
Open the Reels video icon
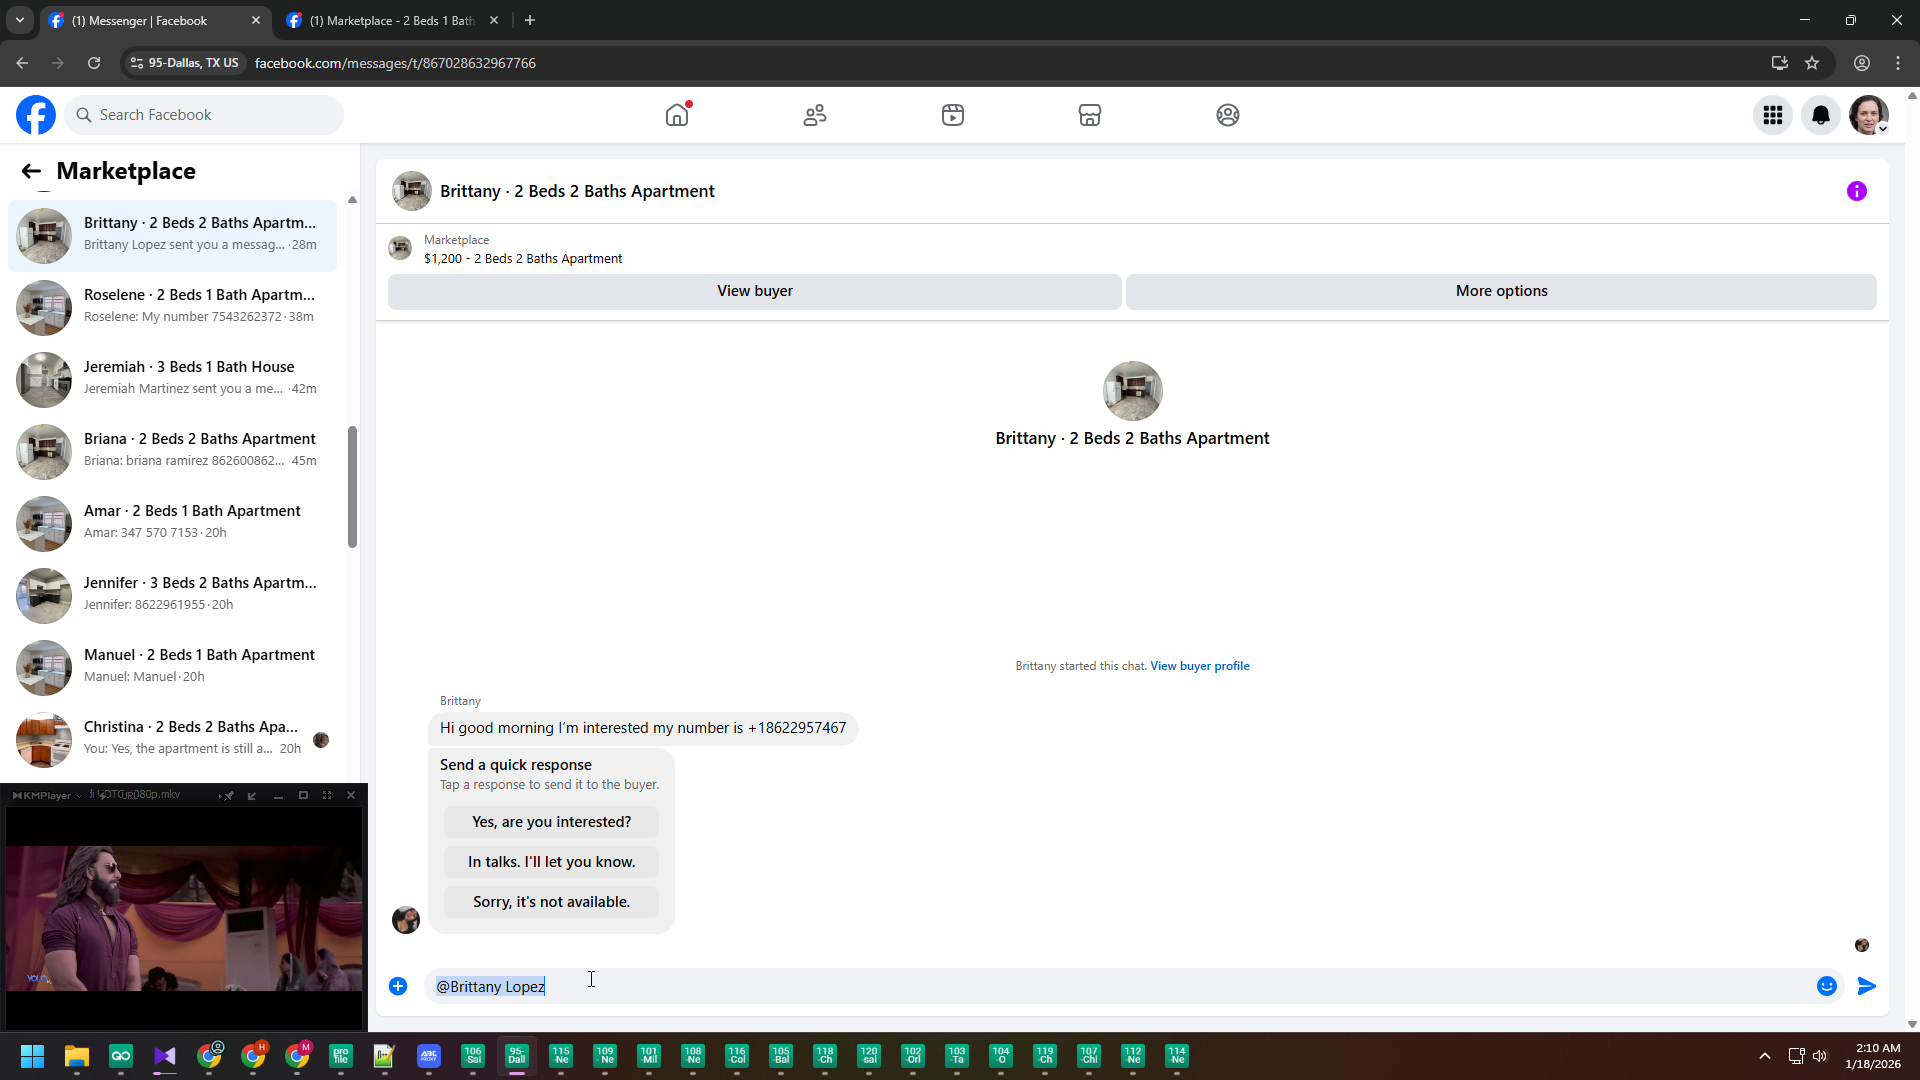pos(952,115)
